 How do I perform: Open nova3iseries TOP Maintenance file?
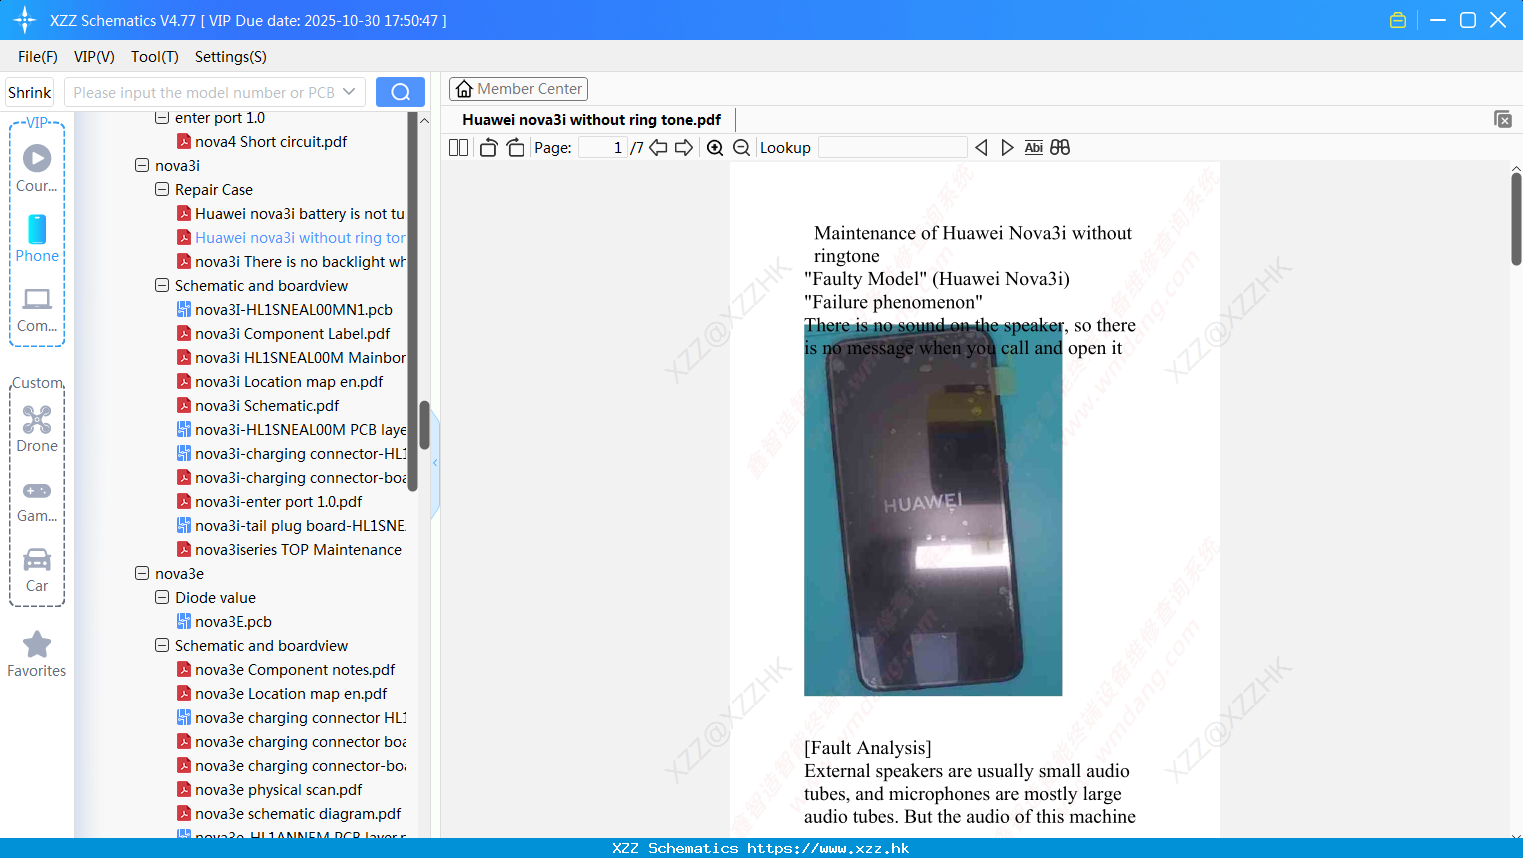[290, 549]
